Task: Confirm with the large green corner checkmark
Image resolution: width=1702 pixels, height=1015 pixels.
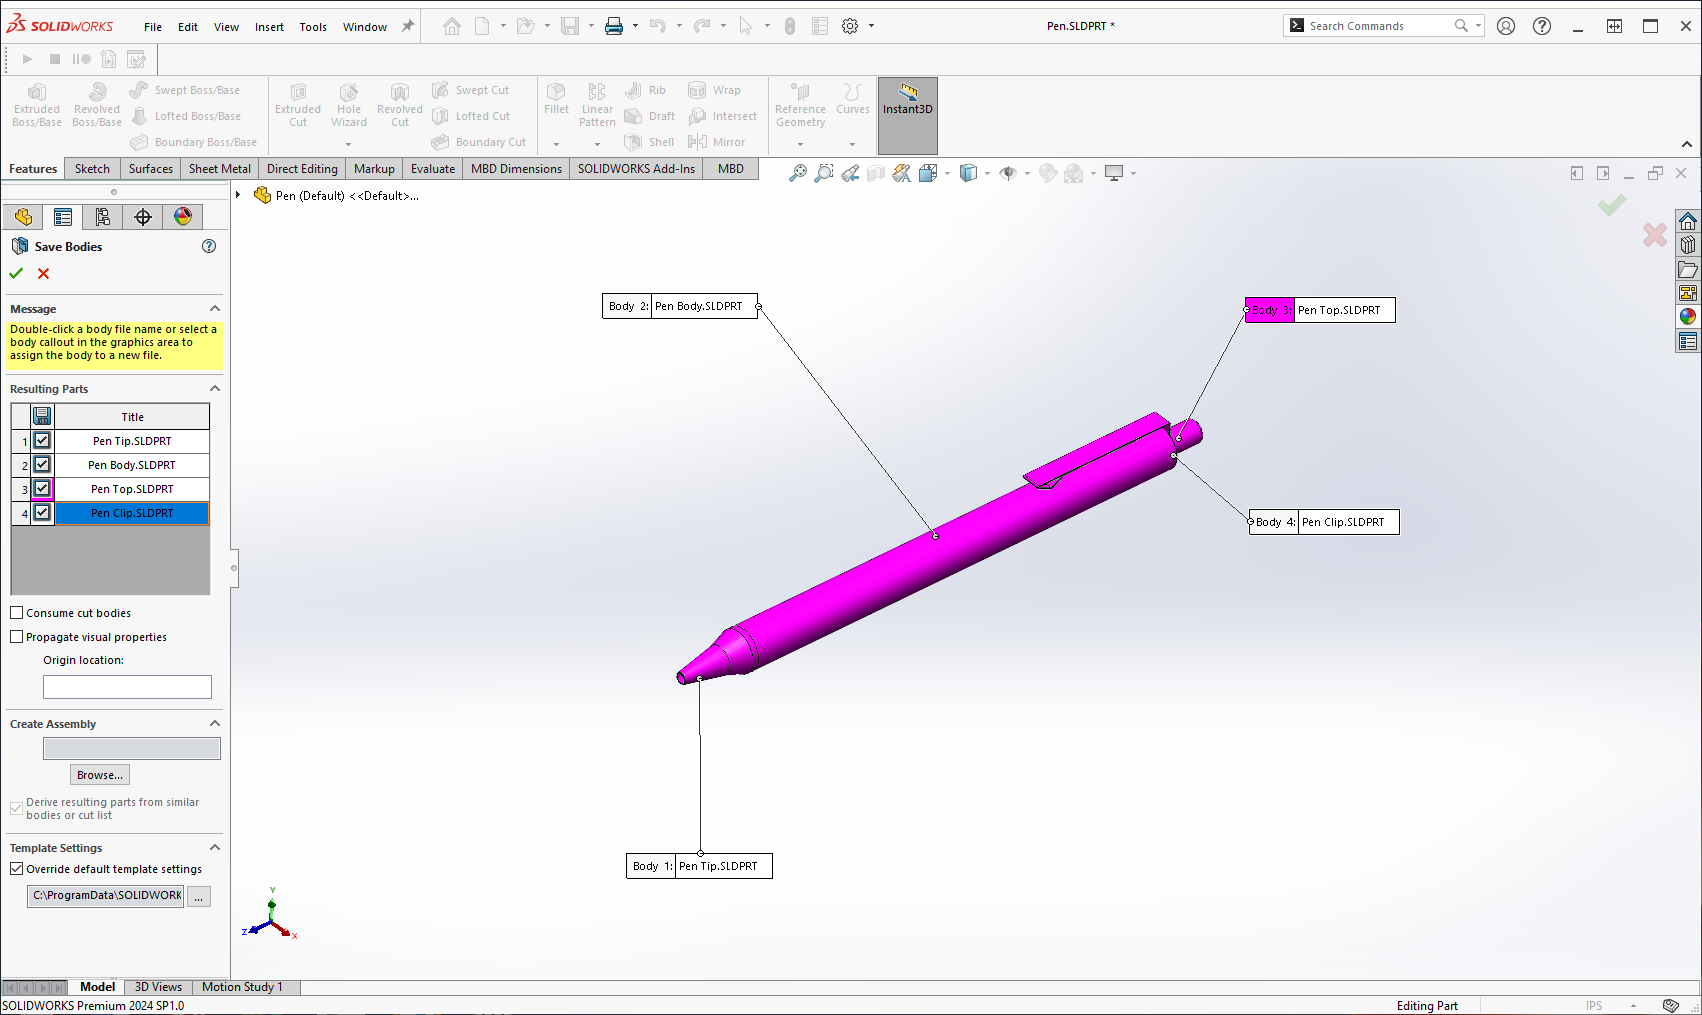Action: click(1611, 205)
